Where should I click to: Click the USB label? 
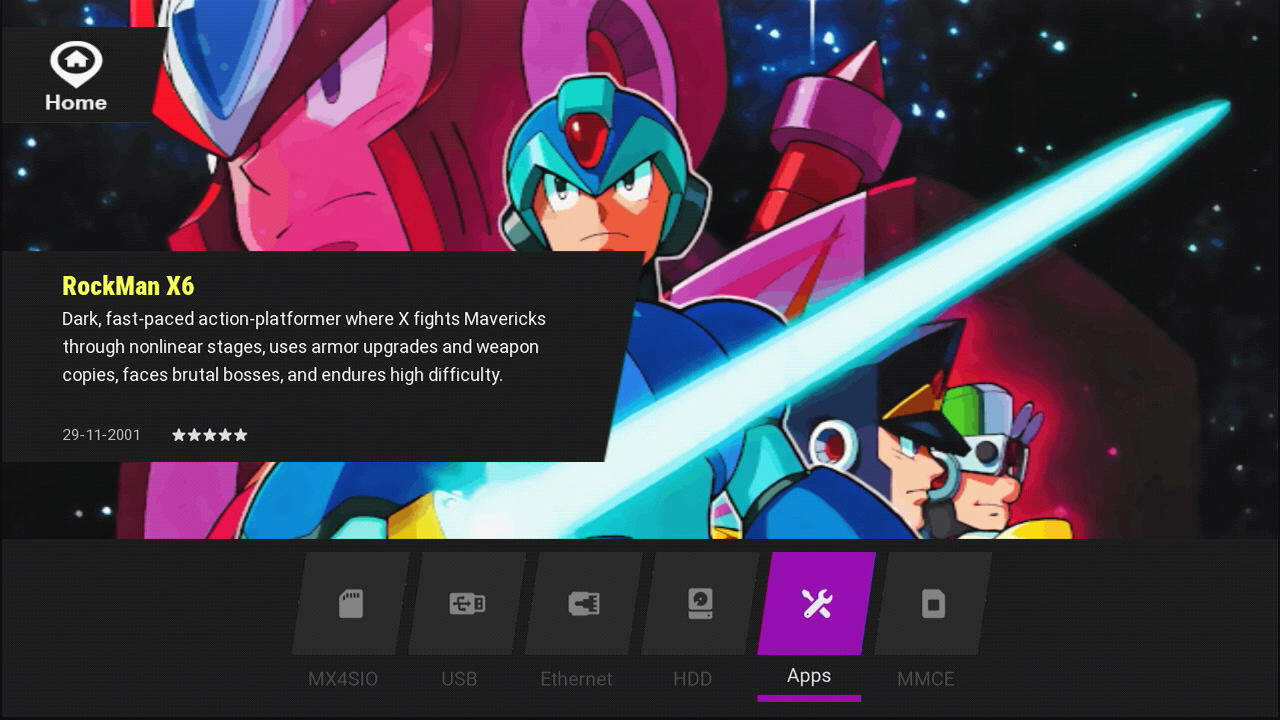click(x=459, y=679)
